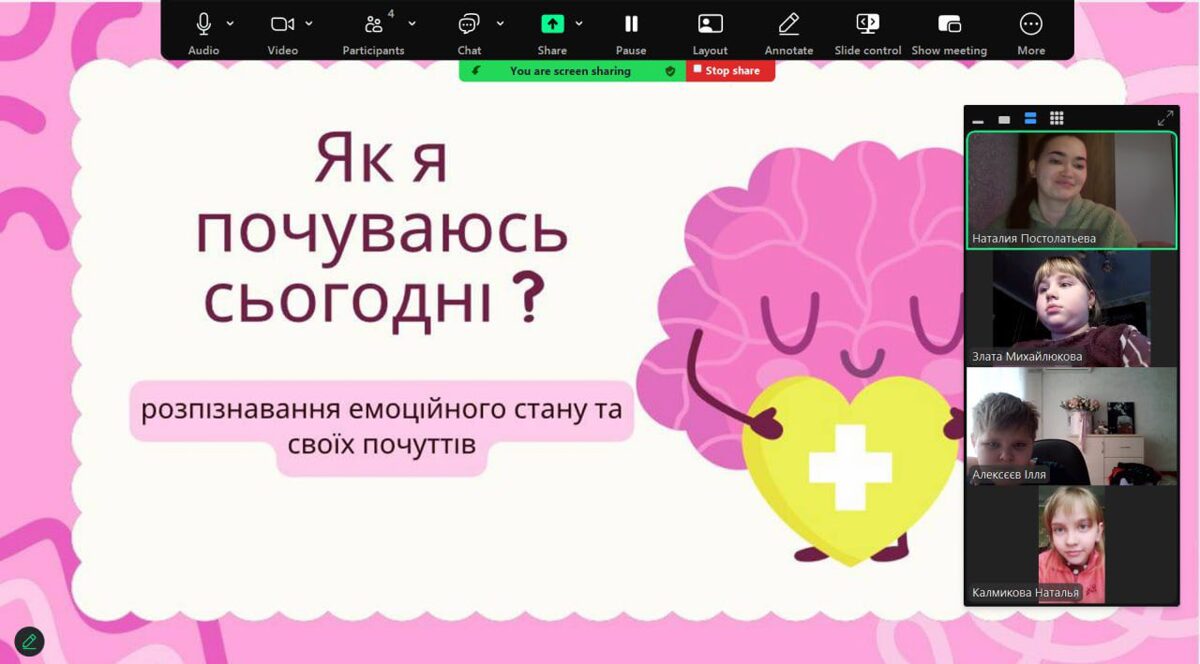The width and height of the screenshot is (1200, 664).
Task: Select the Annotate pencil tool
Action: pyautogui.click(x=789, y=24)
